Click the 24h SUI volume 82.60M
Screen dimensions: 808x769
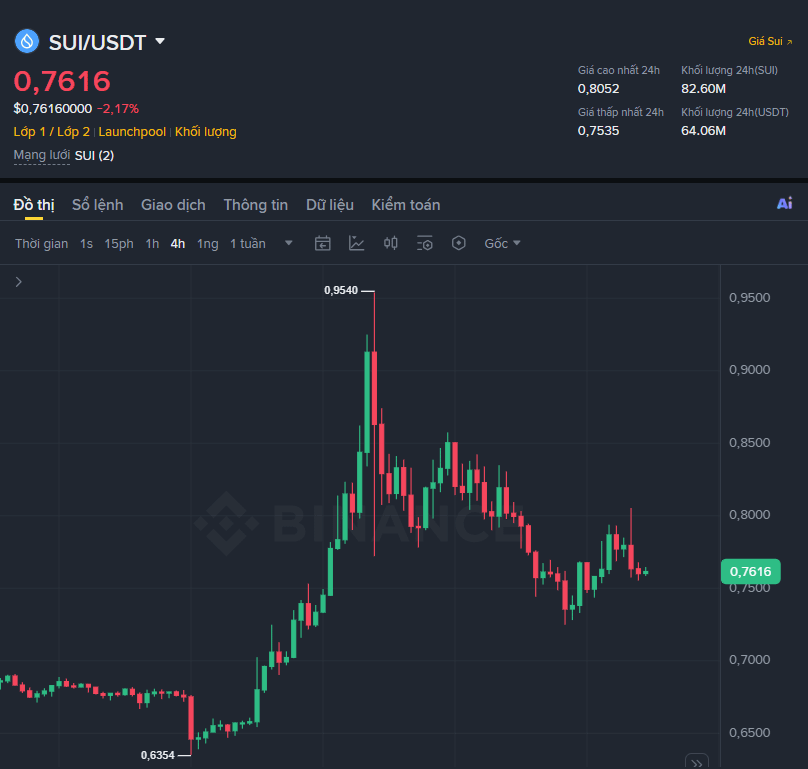click(x=703, y=89)
